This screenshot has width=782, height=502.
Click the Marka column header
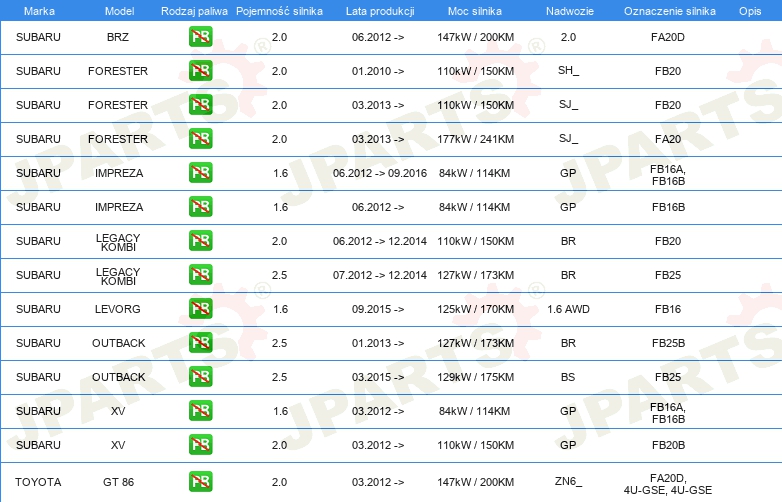(39, 11)
